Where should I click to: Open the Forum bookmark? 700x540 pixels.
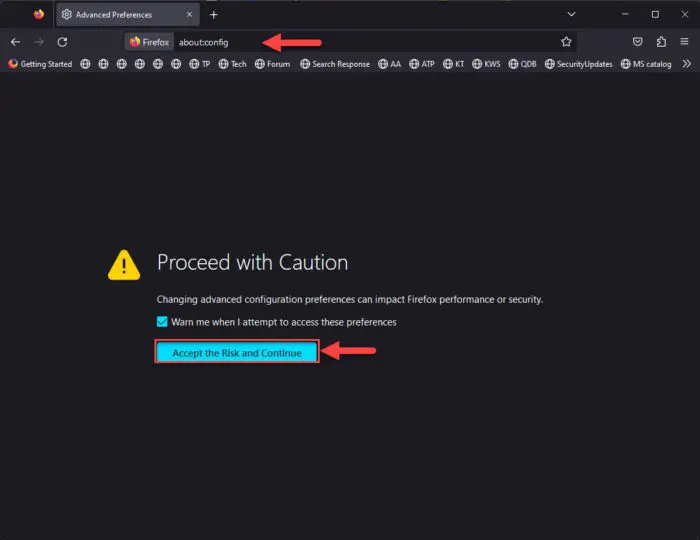click(272, 64)
